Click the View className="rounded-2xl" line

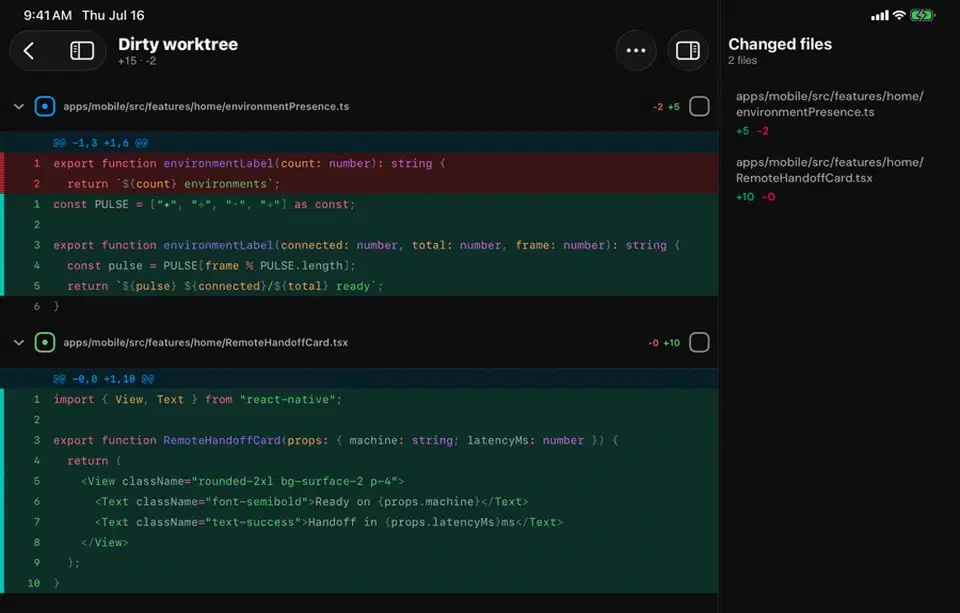359,481
